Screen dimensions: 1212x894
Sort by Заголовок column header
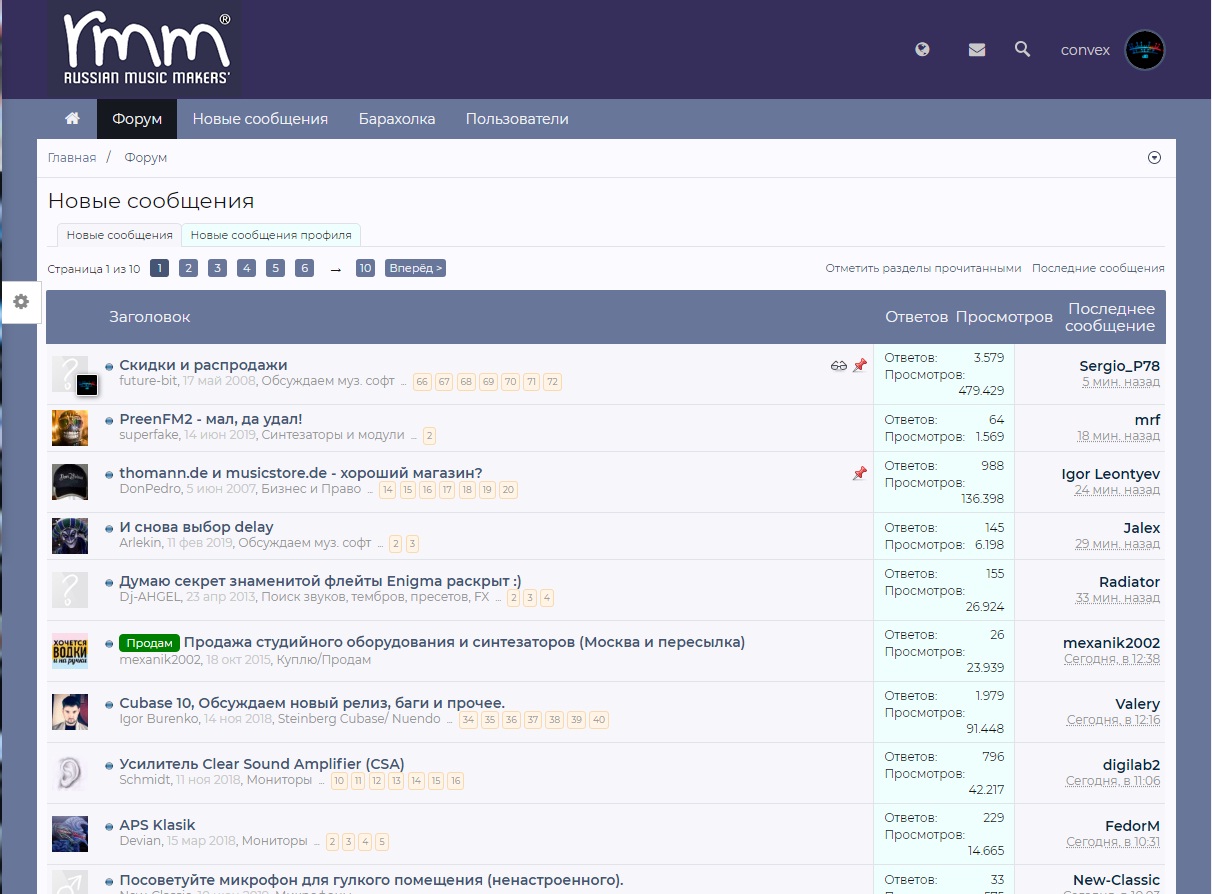click(x=149, y=317)
